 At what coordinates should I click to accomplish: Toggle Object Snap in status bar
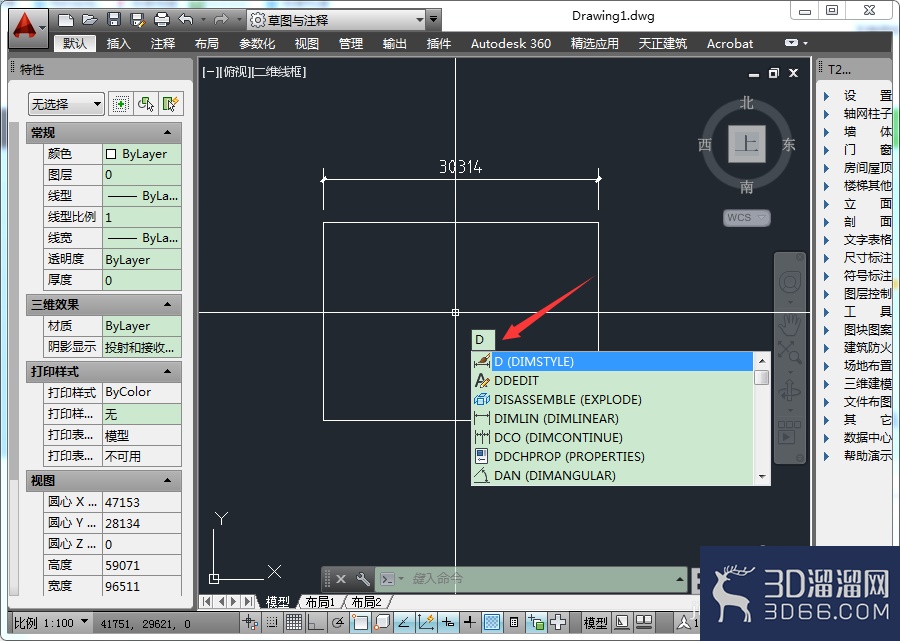[360, 622]
